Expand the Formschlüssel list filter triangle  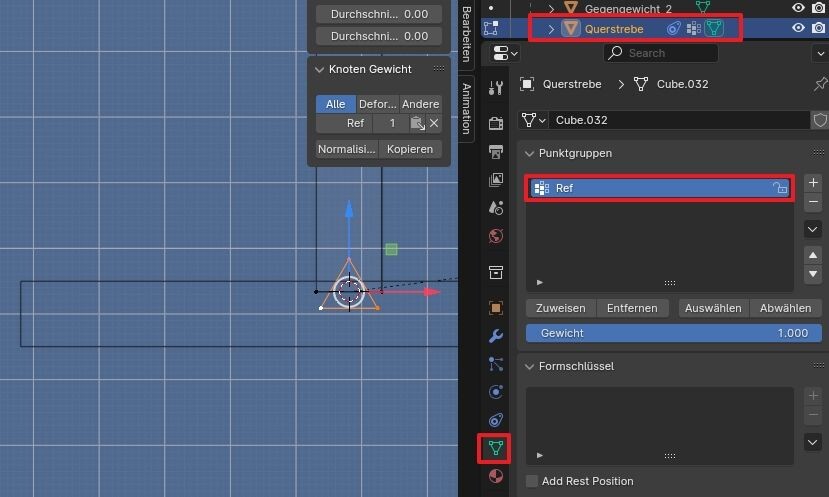pos(539,455)
